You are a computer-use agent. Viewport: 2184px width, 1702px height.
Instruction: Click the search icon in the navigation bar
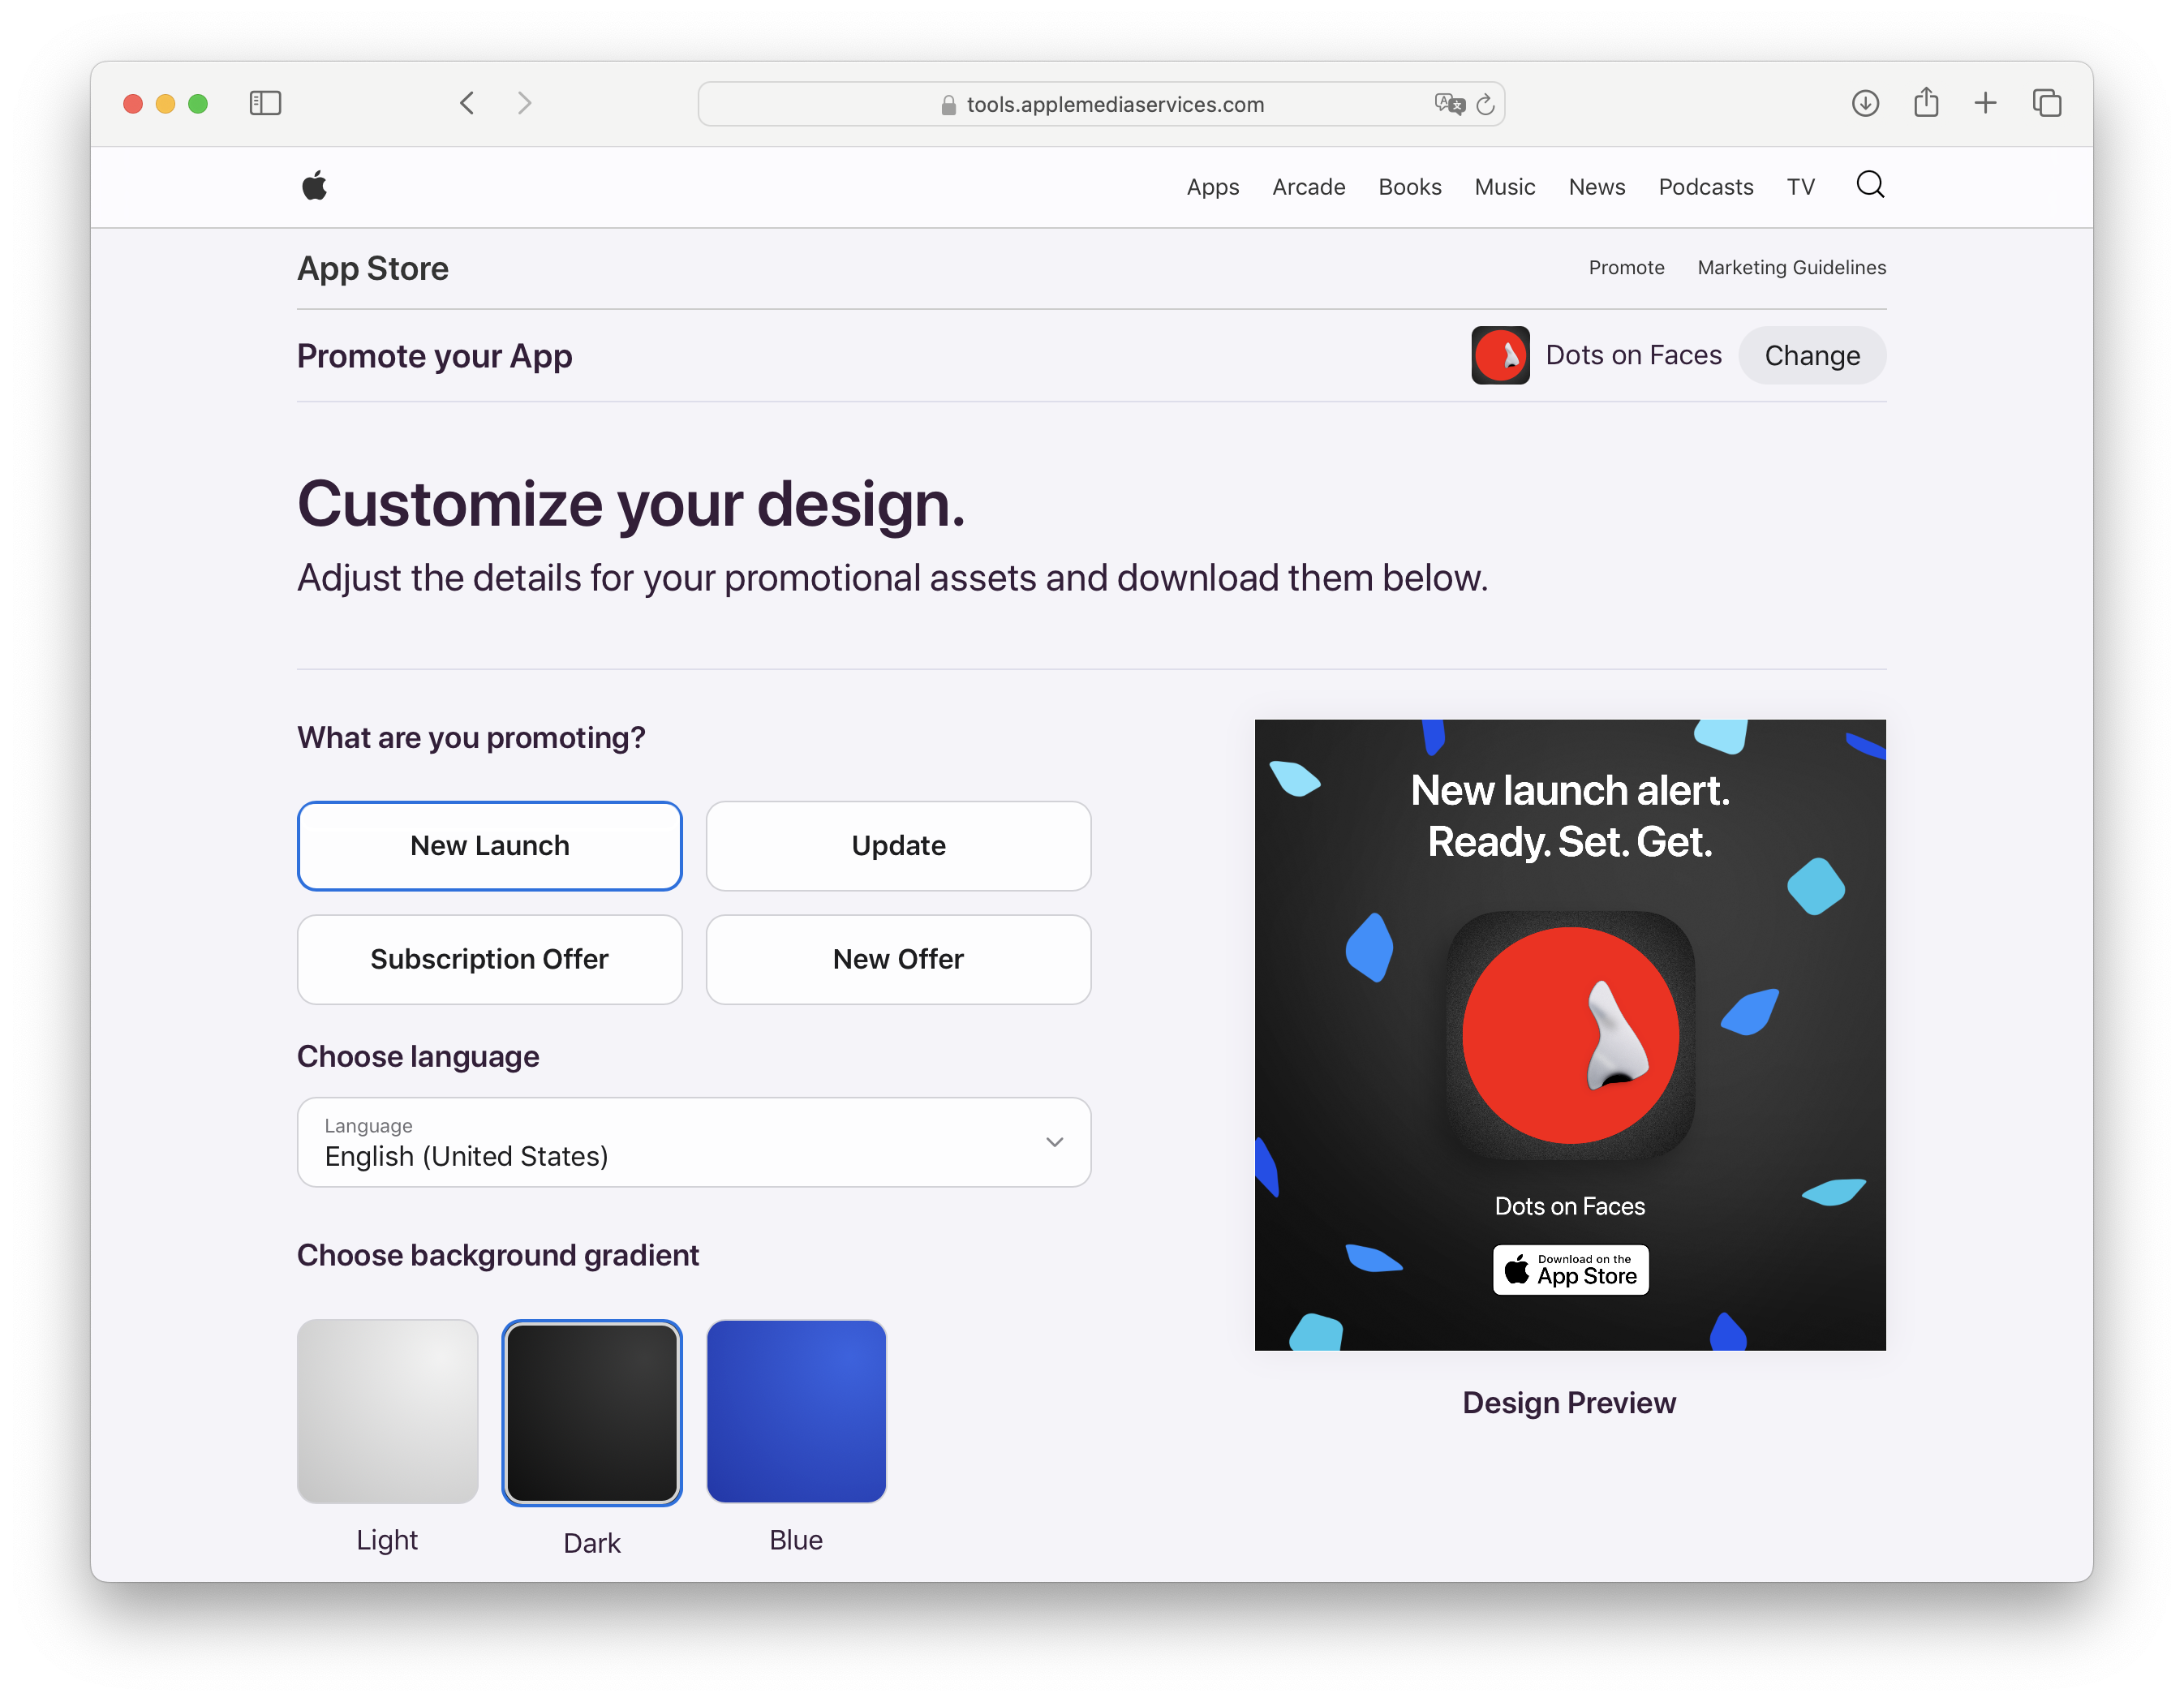[x=1869, y=185]
